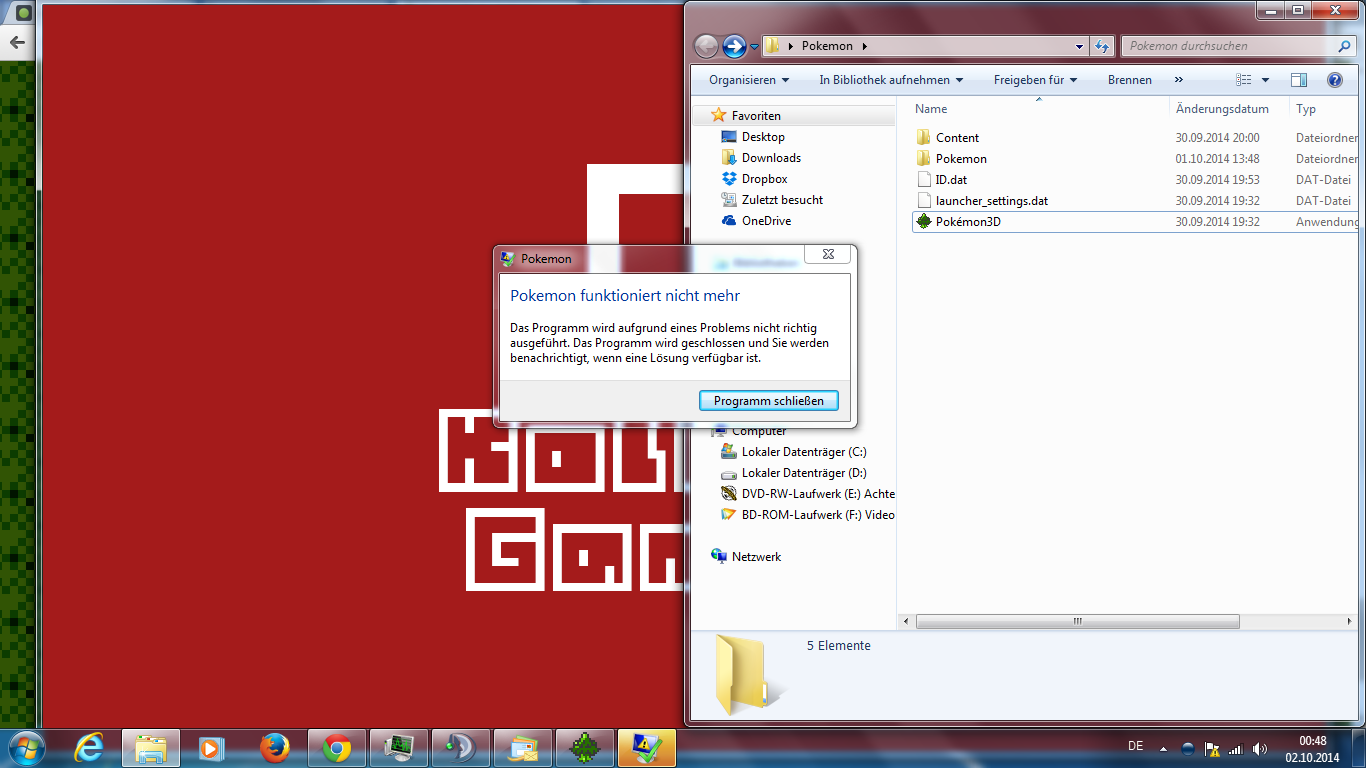
Task: Launch Google Chrome from the taskbar
Action: [x=336, y=747]
